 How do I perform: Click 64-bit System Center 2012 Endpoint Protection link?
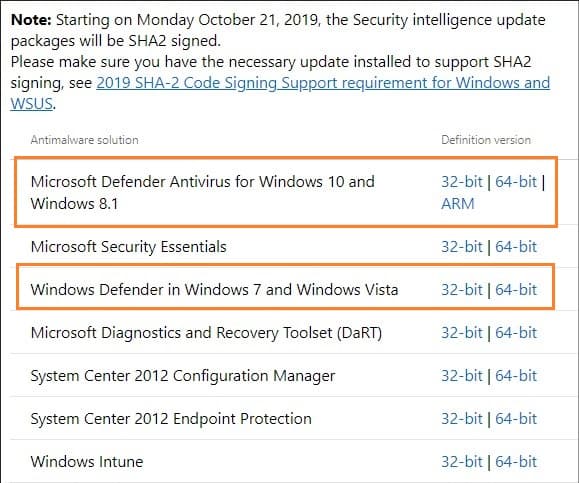click(x=515, y=419)
